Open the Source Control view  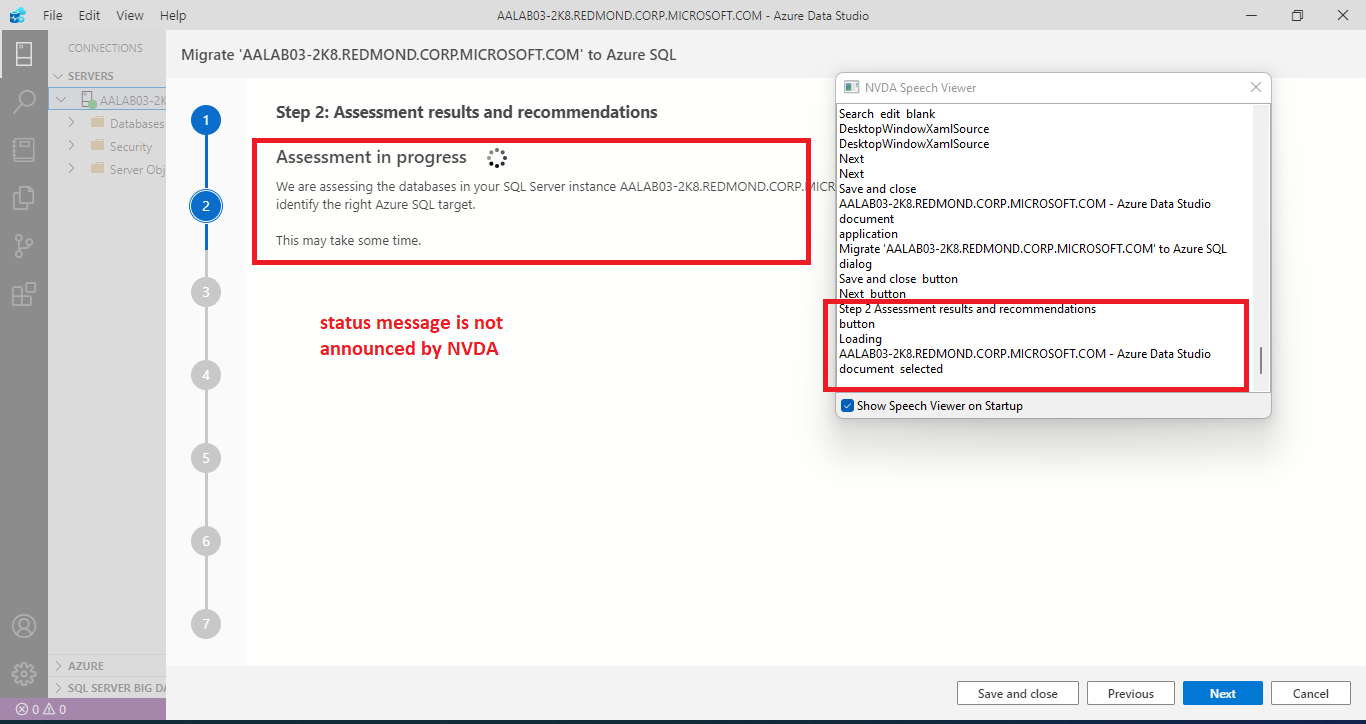coord(24,245)
